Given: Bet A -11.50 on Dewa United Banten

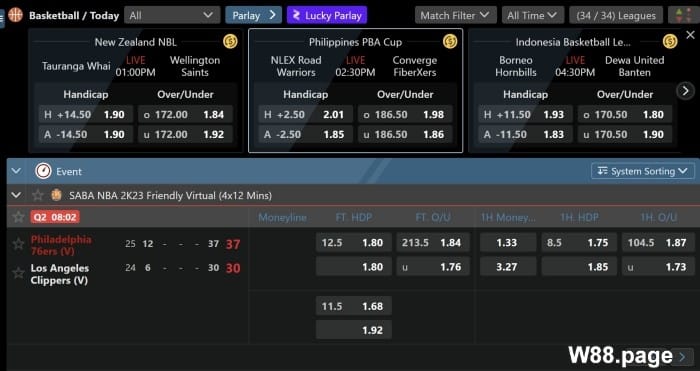Looking at the screenshot, I should (525, 134).
